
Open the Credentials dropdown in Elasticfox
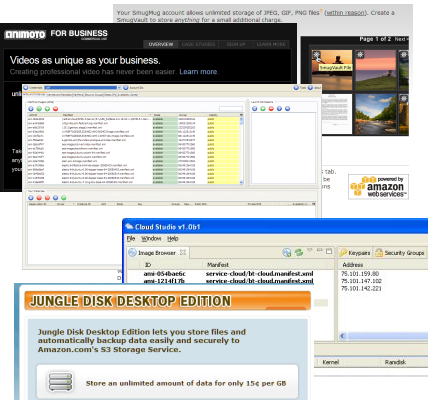pos(82,87)
